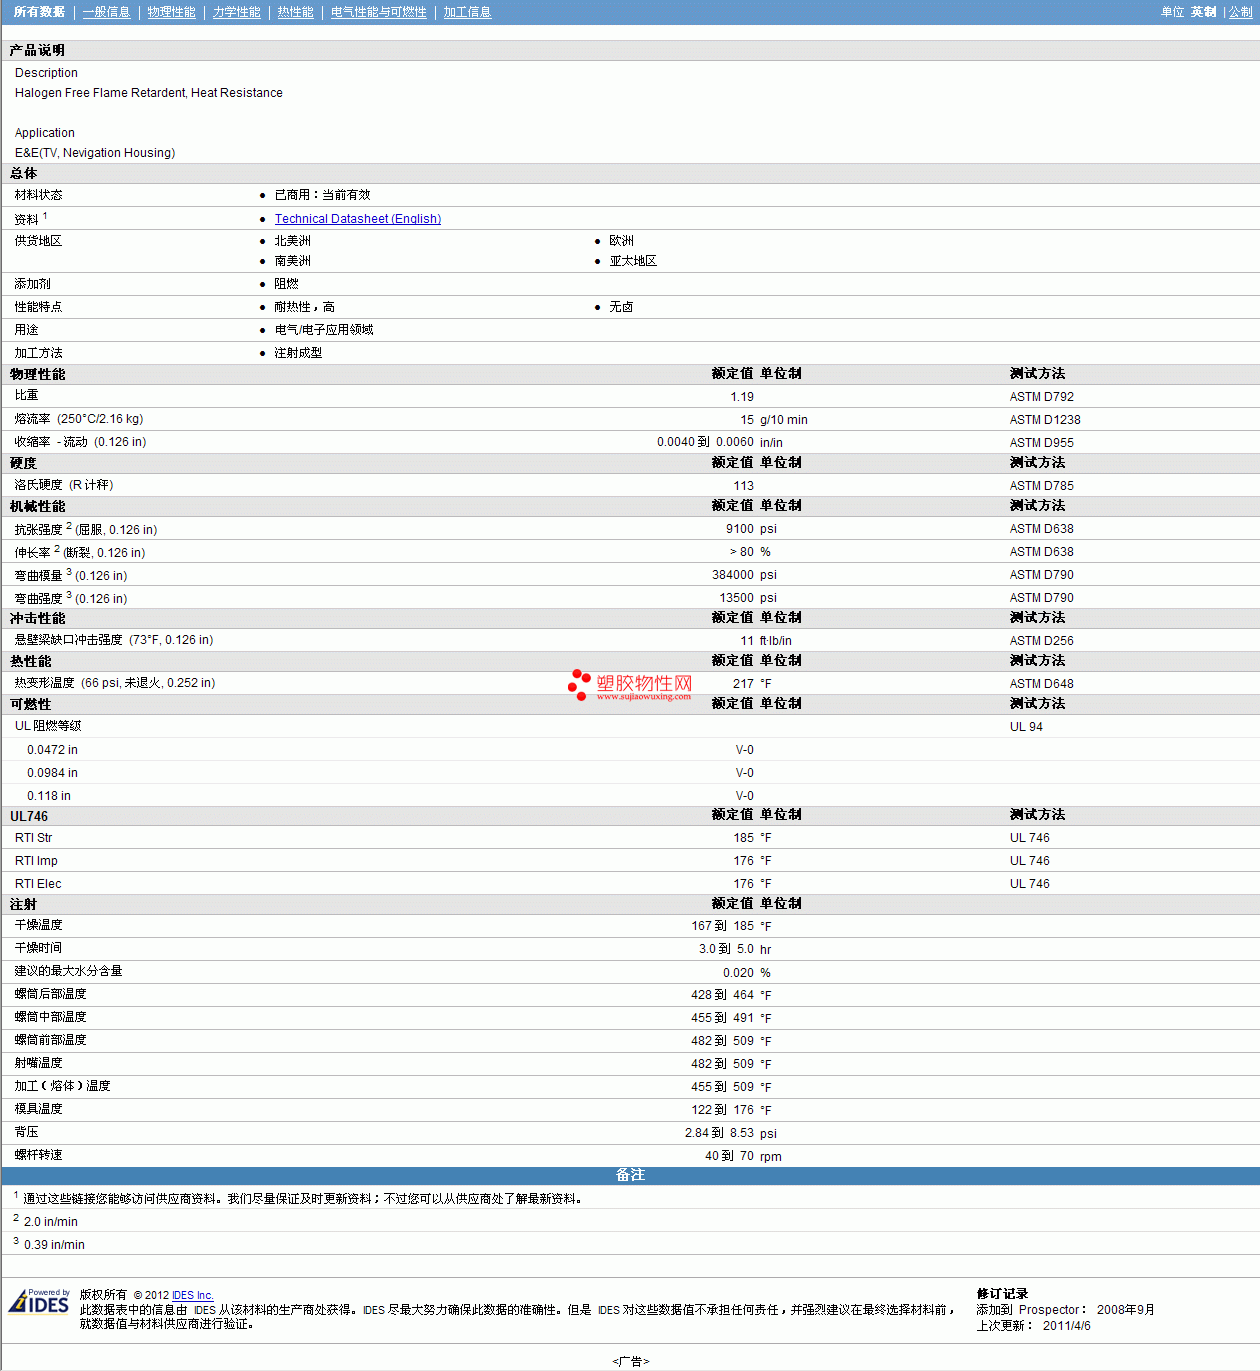
Task: Select the E&E(TV, Nevigation Housing) application text
Action: pyautogui.click(x=95, y=153)
